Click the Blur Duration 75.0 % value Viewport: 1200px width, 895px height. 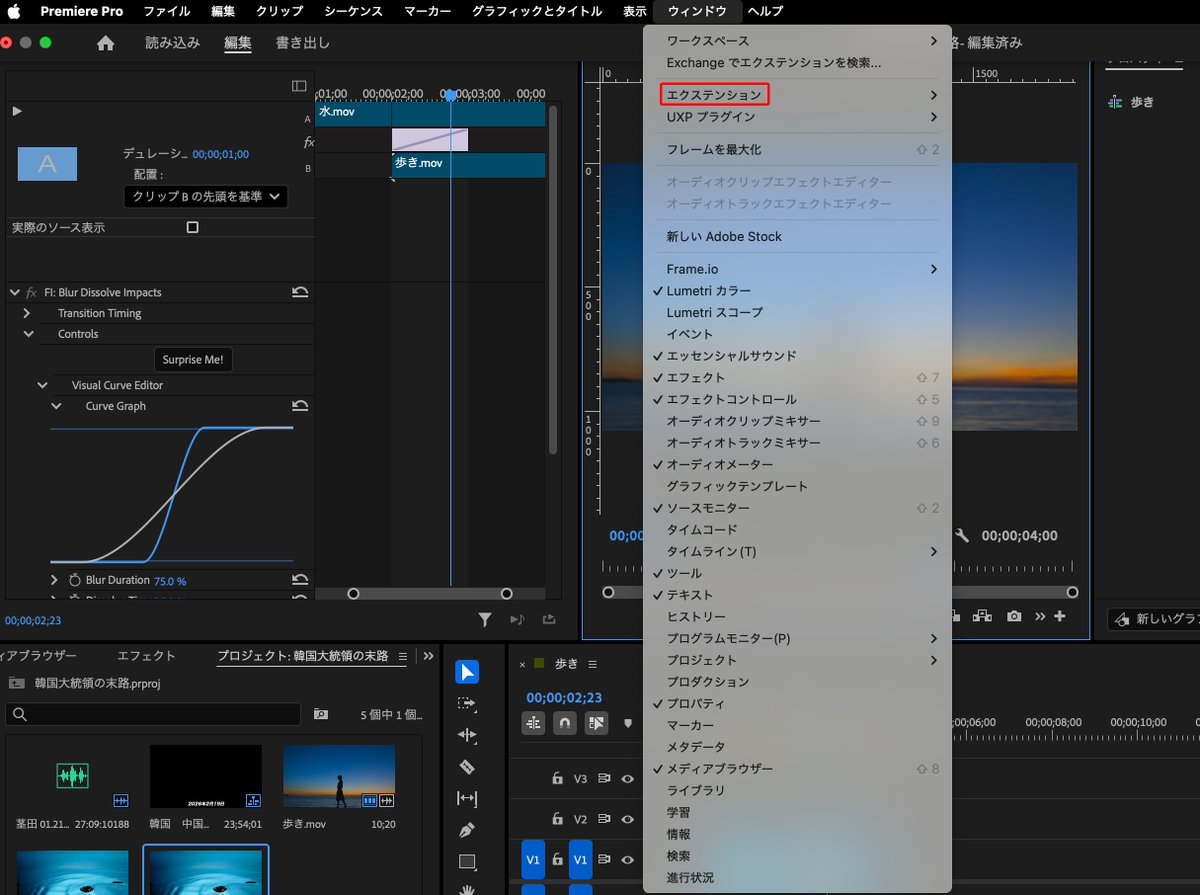pos(170,580)
